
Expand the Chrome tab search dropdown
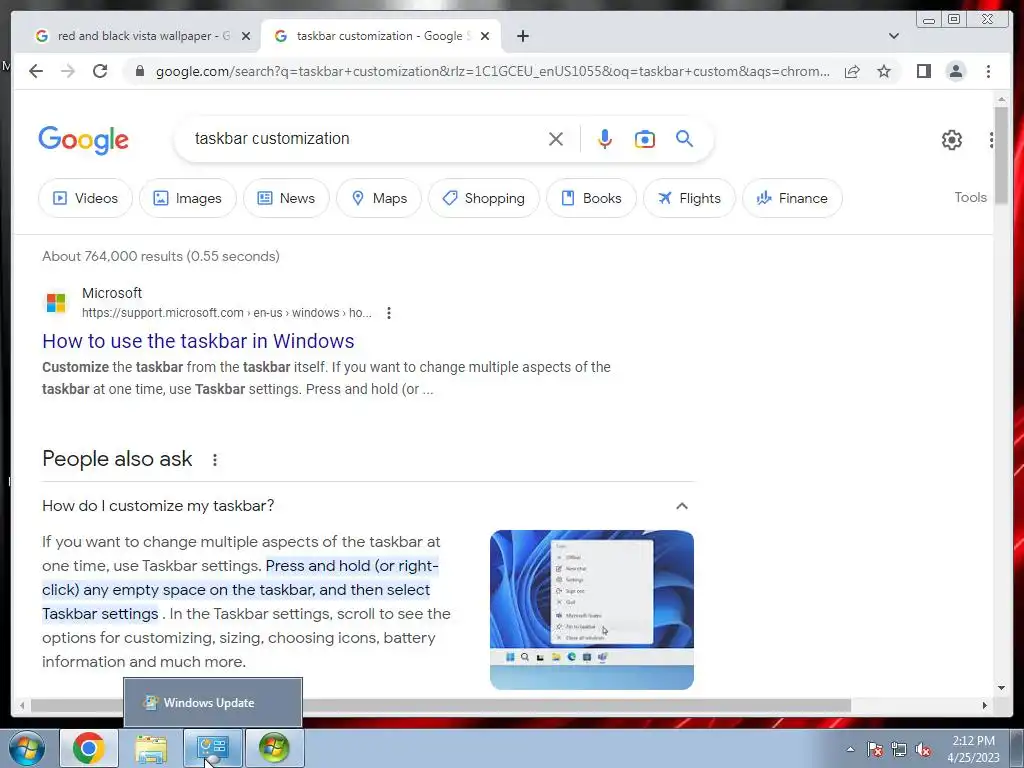[x=894, y=36]
